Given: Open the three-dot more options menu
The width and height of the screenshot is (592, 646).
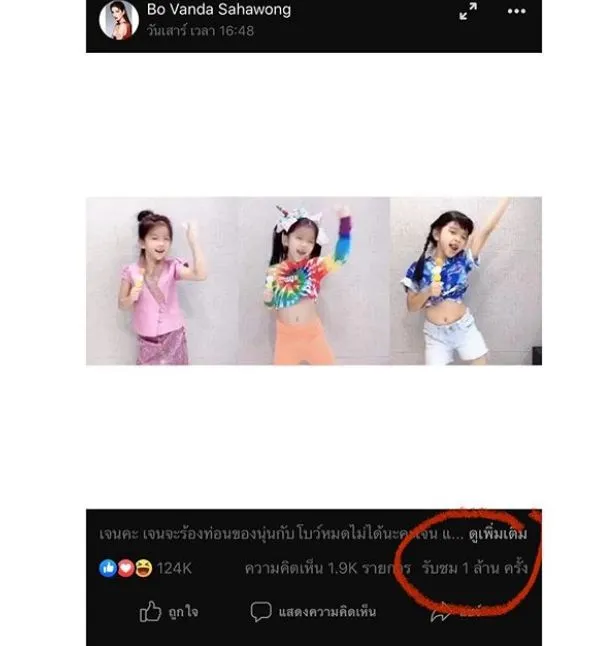Looking at the screenshot, I should [516, 12].
